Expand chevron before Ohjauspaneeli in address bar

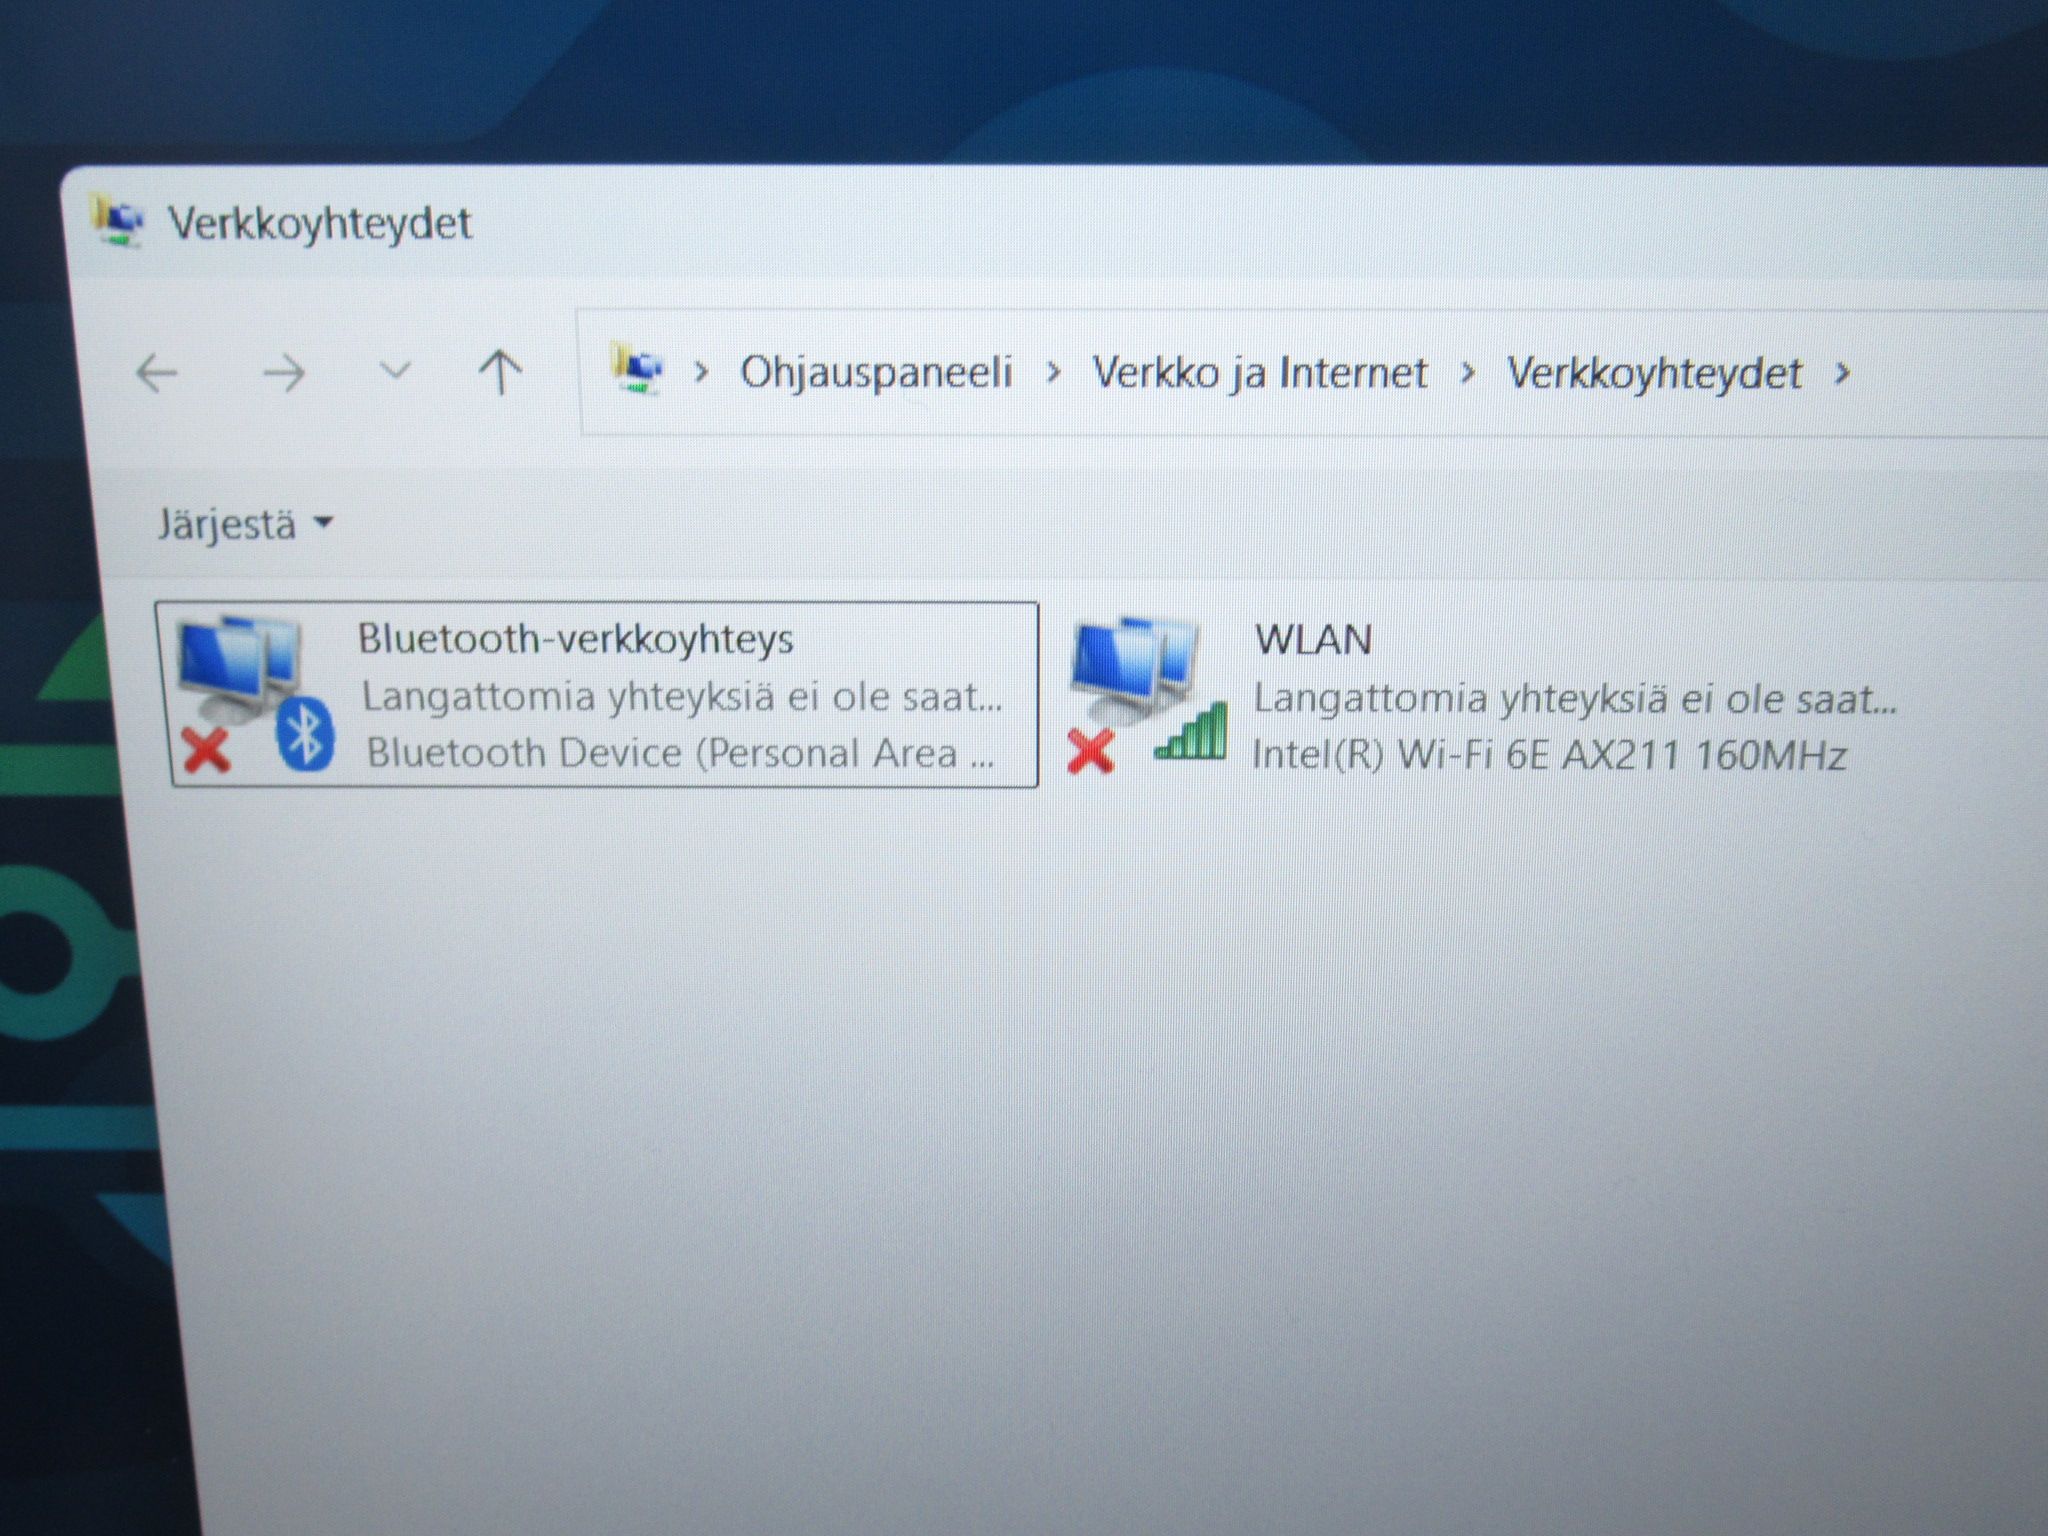pos(701,372)
